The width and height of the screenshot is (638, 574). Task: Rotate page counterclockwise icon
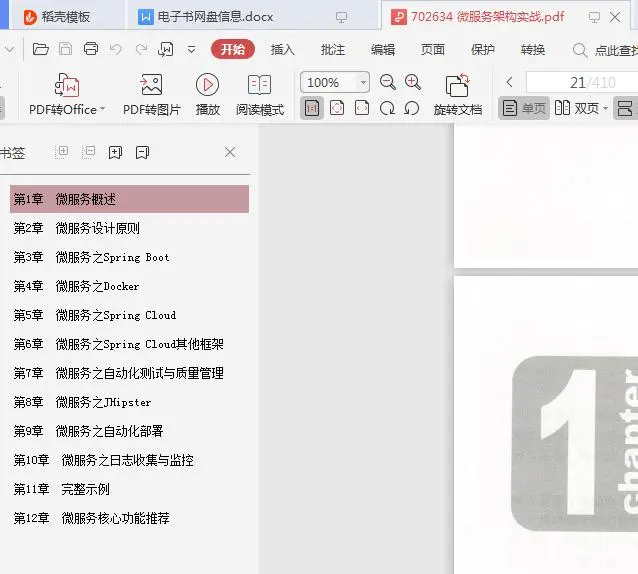point(412,109)
